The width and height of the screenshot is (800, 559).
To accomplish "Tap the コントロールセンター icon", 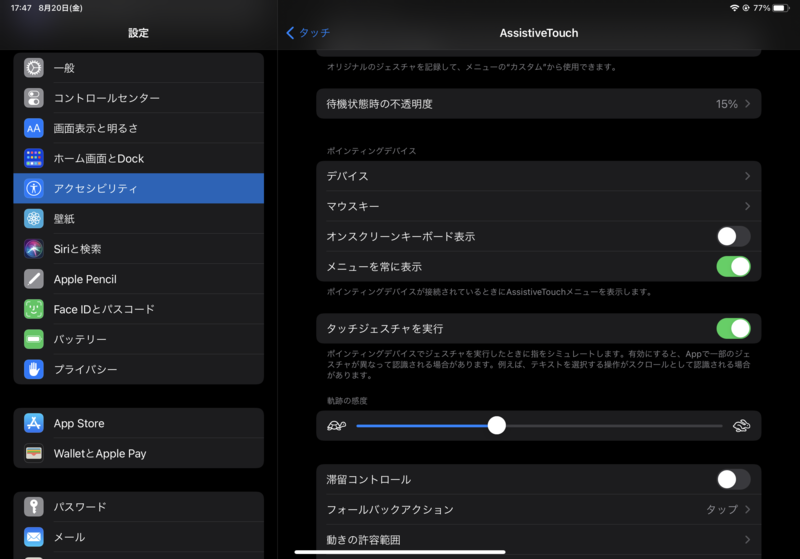I will [34, 98].
